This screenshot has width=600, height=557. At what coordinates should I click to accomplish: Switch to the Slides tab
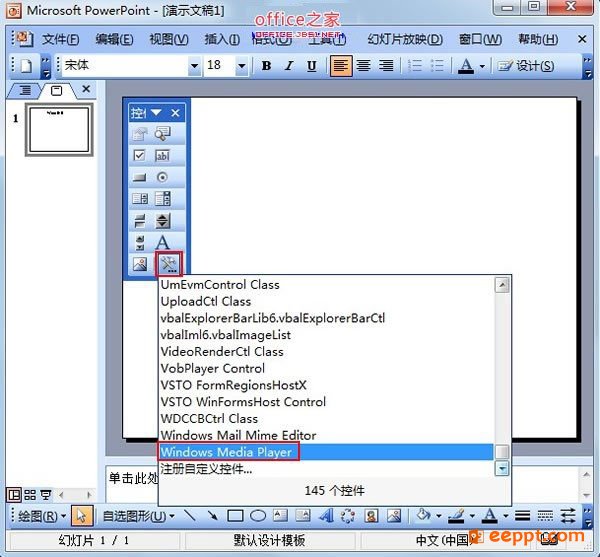pos(57,91)
